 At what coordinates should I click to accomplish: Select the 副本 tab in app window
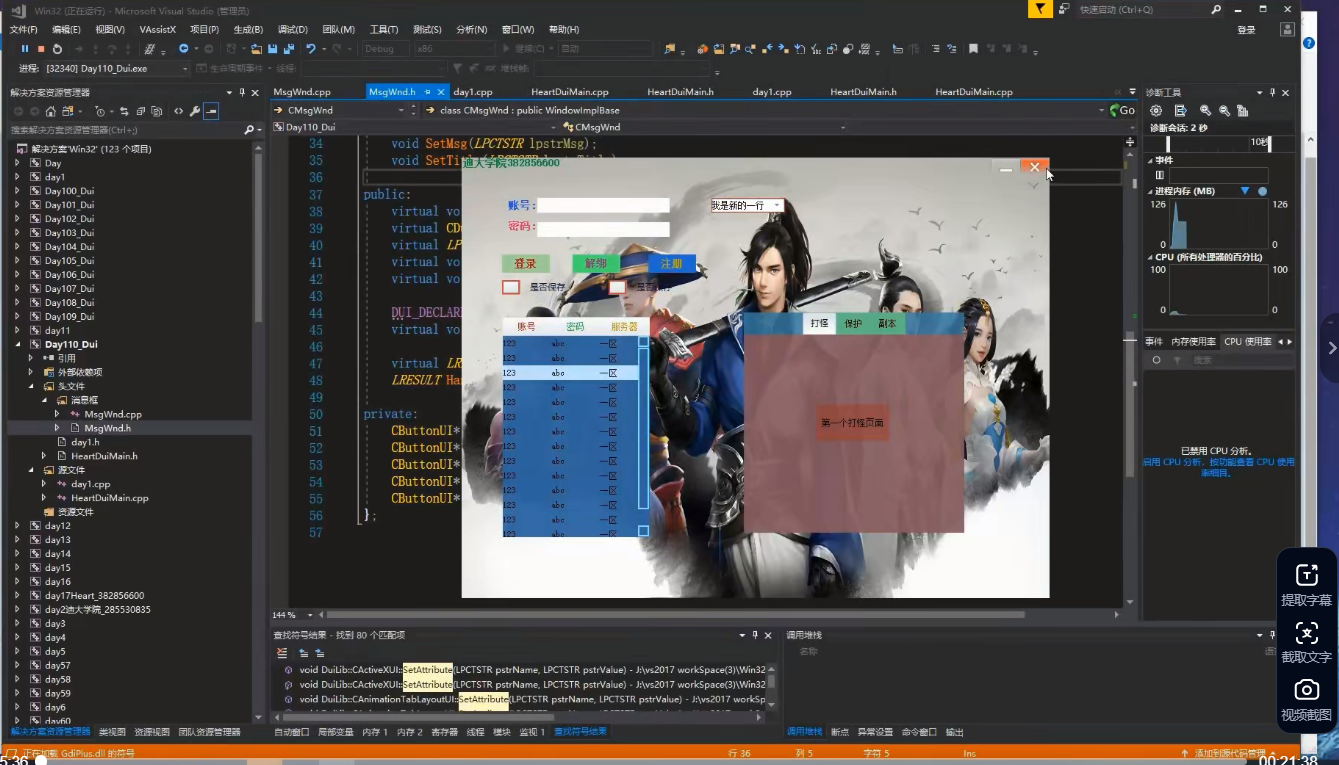pos(888,324)
